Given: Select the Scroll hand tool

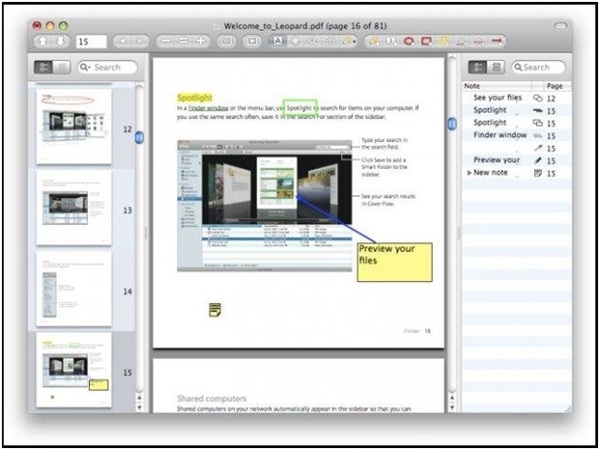Looking at the screenshot, I should [295, 41].
